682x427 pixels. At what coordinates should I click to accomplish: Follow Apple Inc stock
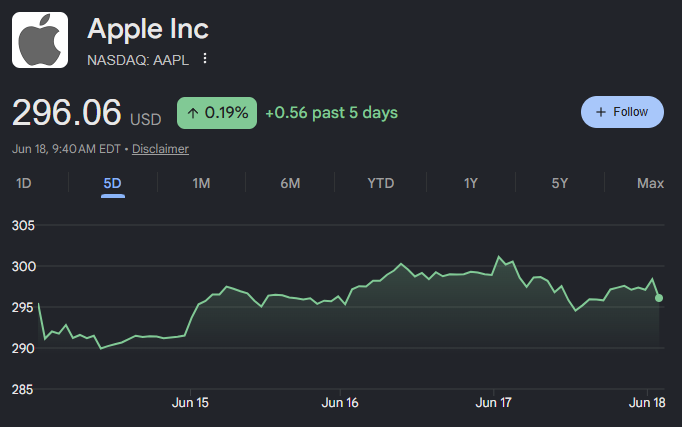pyautogui.click(x=622, y=112)
